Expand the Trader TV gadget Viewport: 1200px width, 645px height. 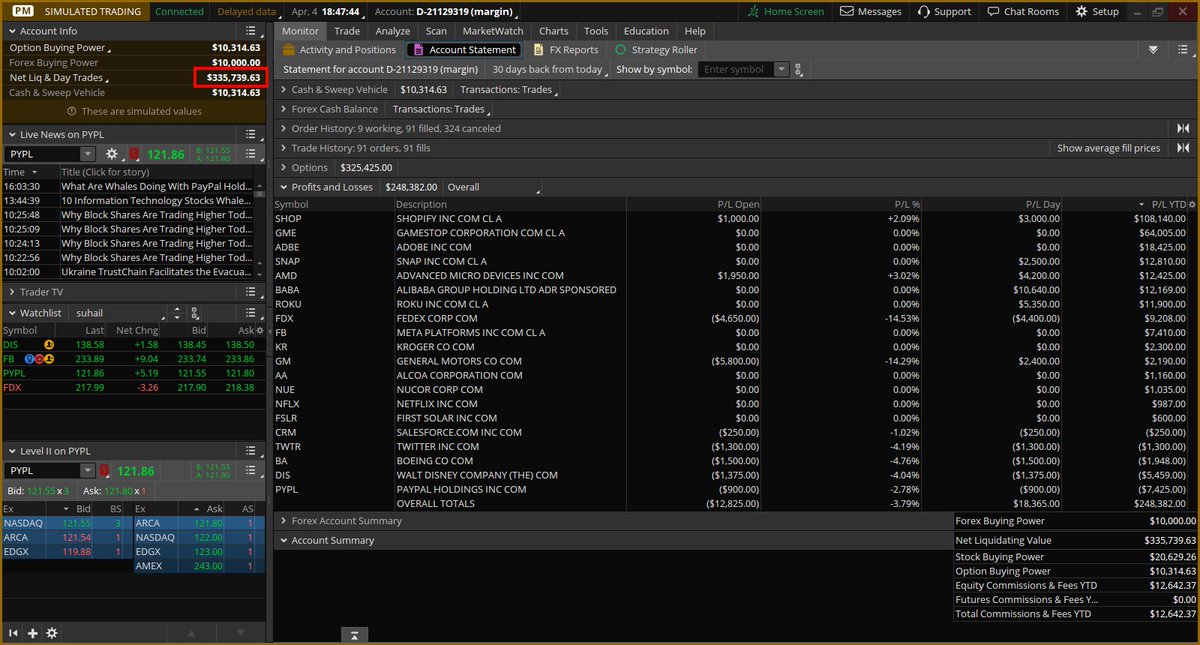(11, 292)
